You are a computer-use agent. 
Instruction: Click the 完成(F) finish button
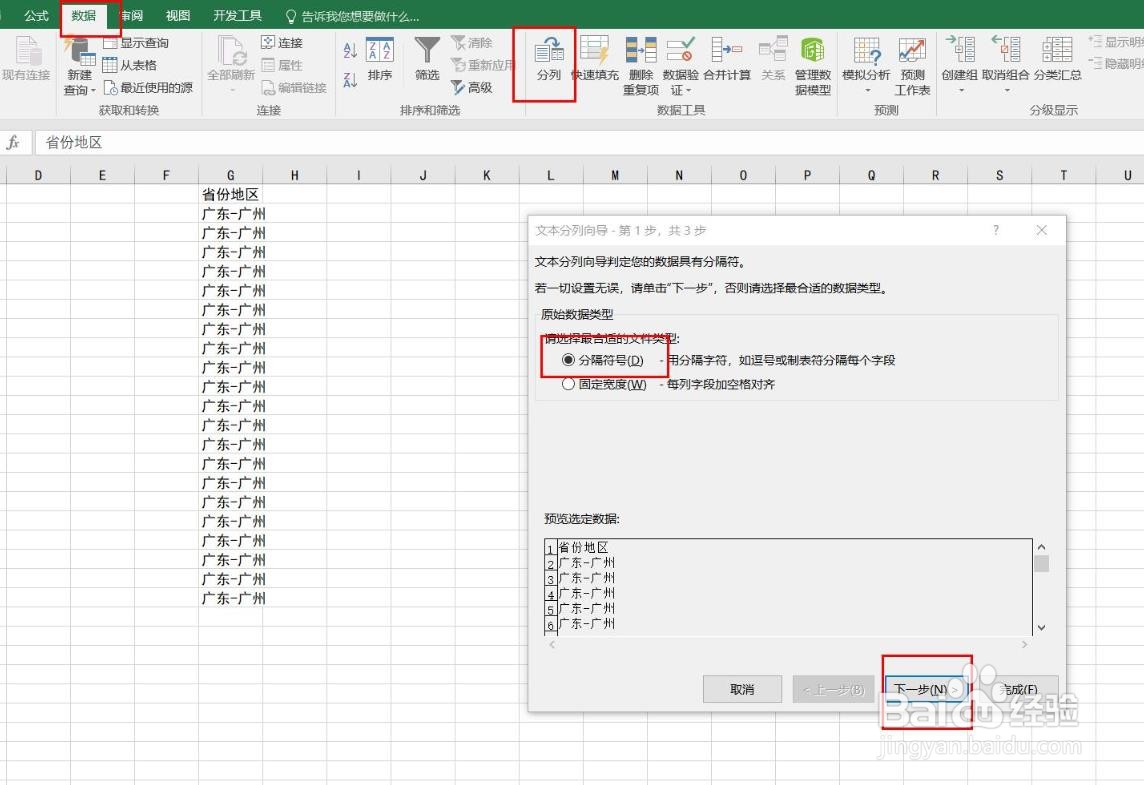1020,689
